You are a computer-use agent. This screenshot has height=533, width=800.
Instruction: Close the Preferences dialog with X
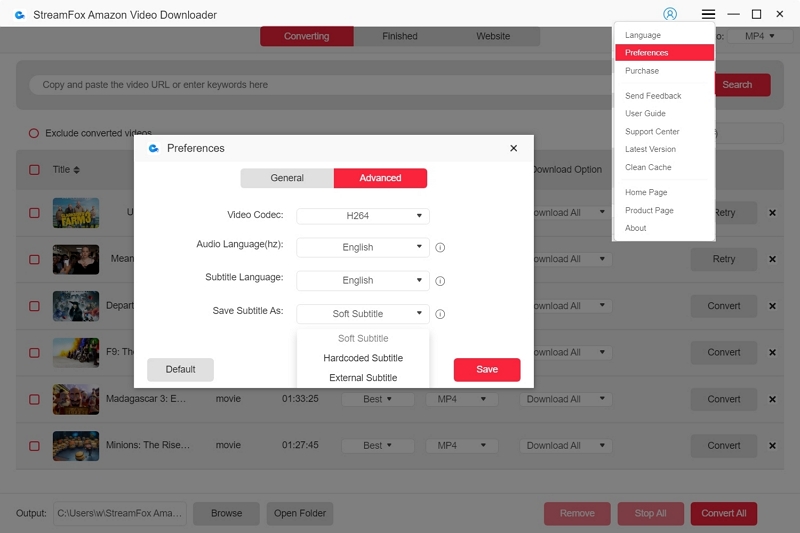513,148
